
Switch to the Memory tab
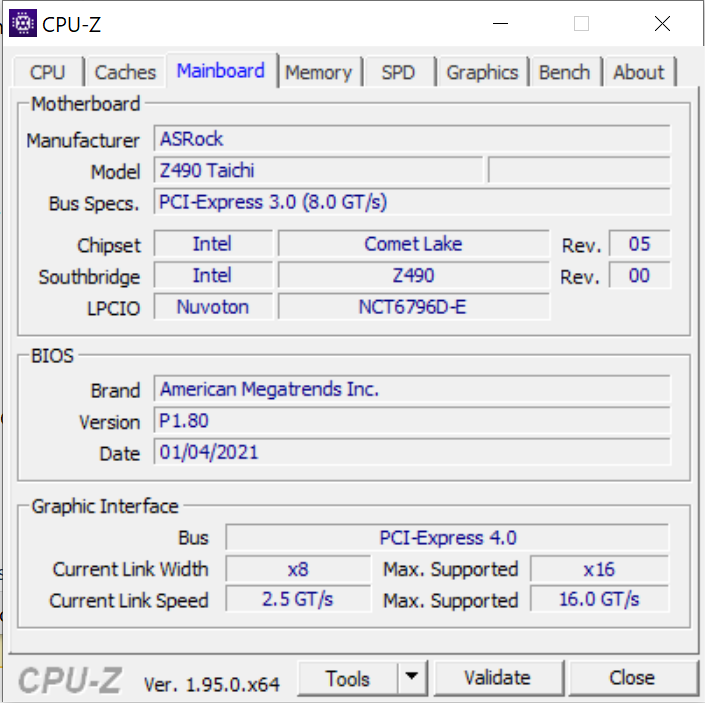pyautogui.click(x=319, y=72)
